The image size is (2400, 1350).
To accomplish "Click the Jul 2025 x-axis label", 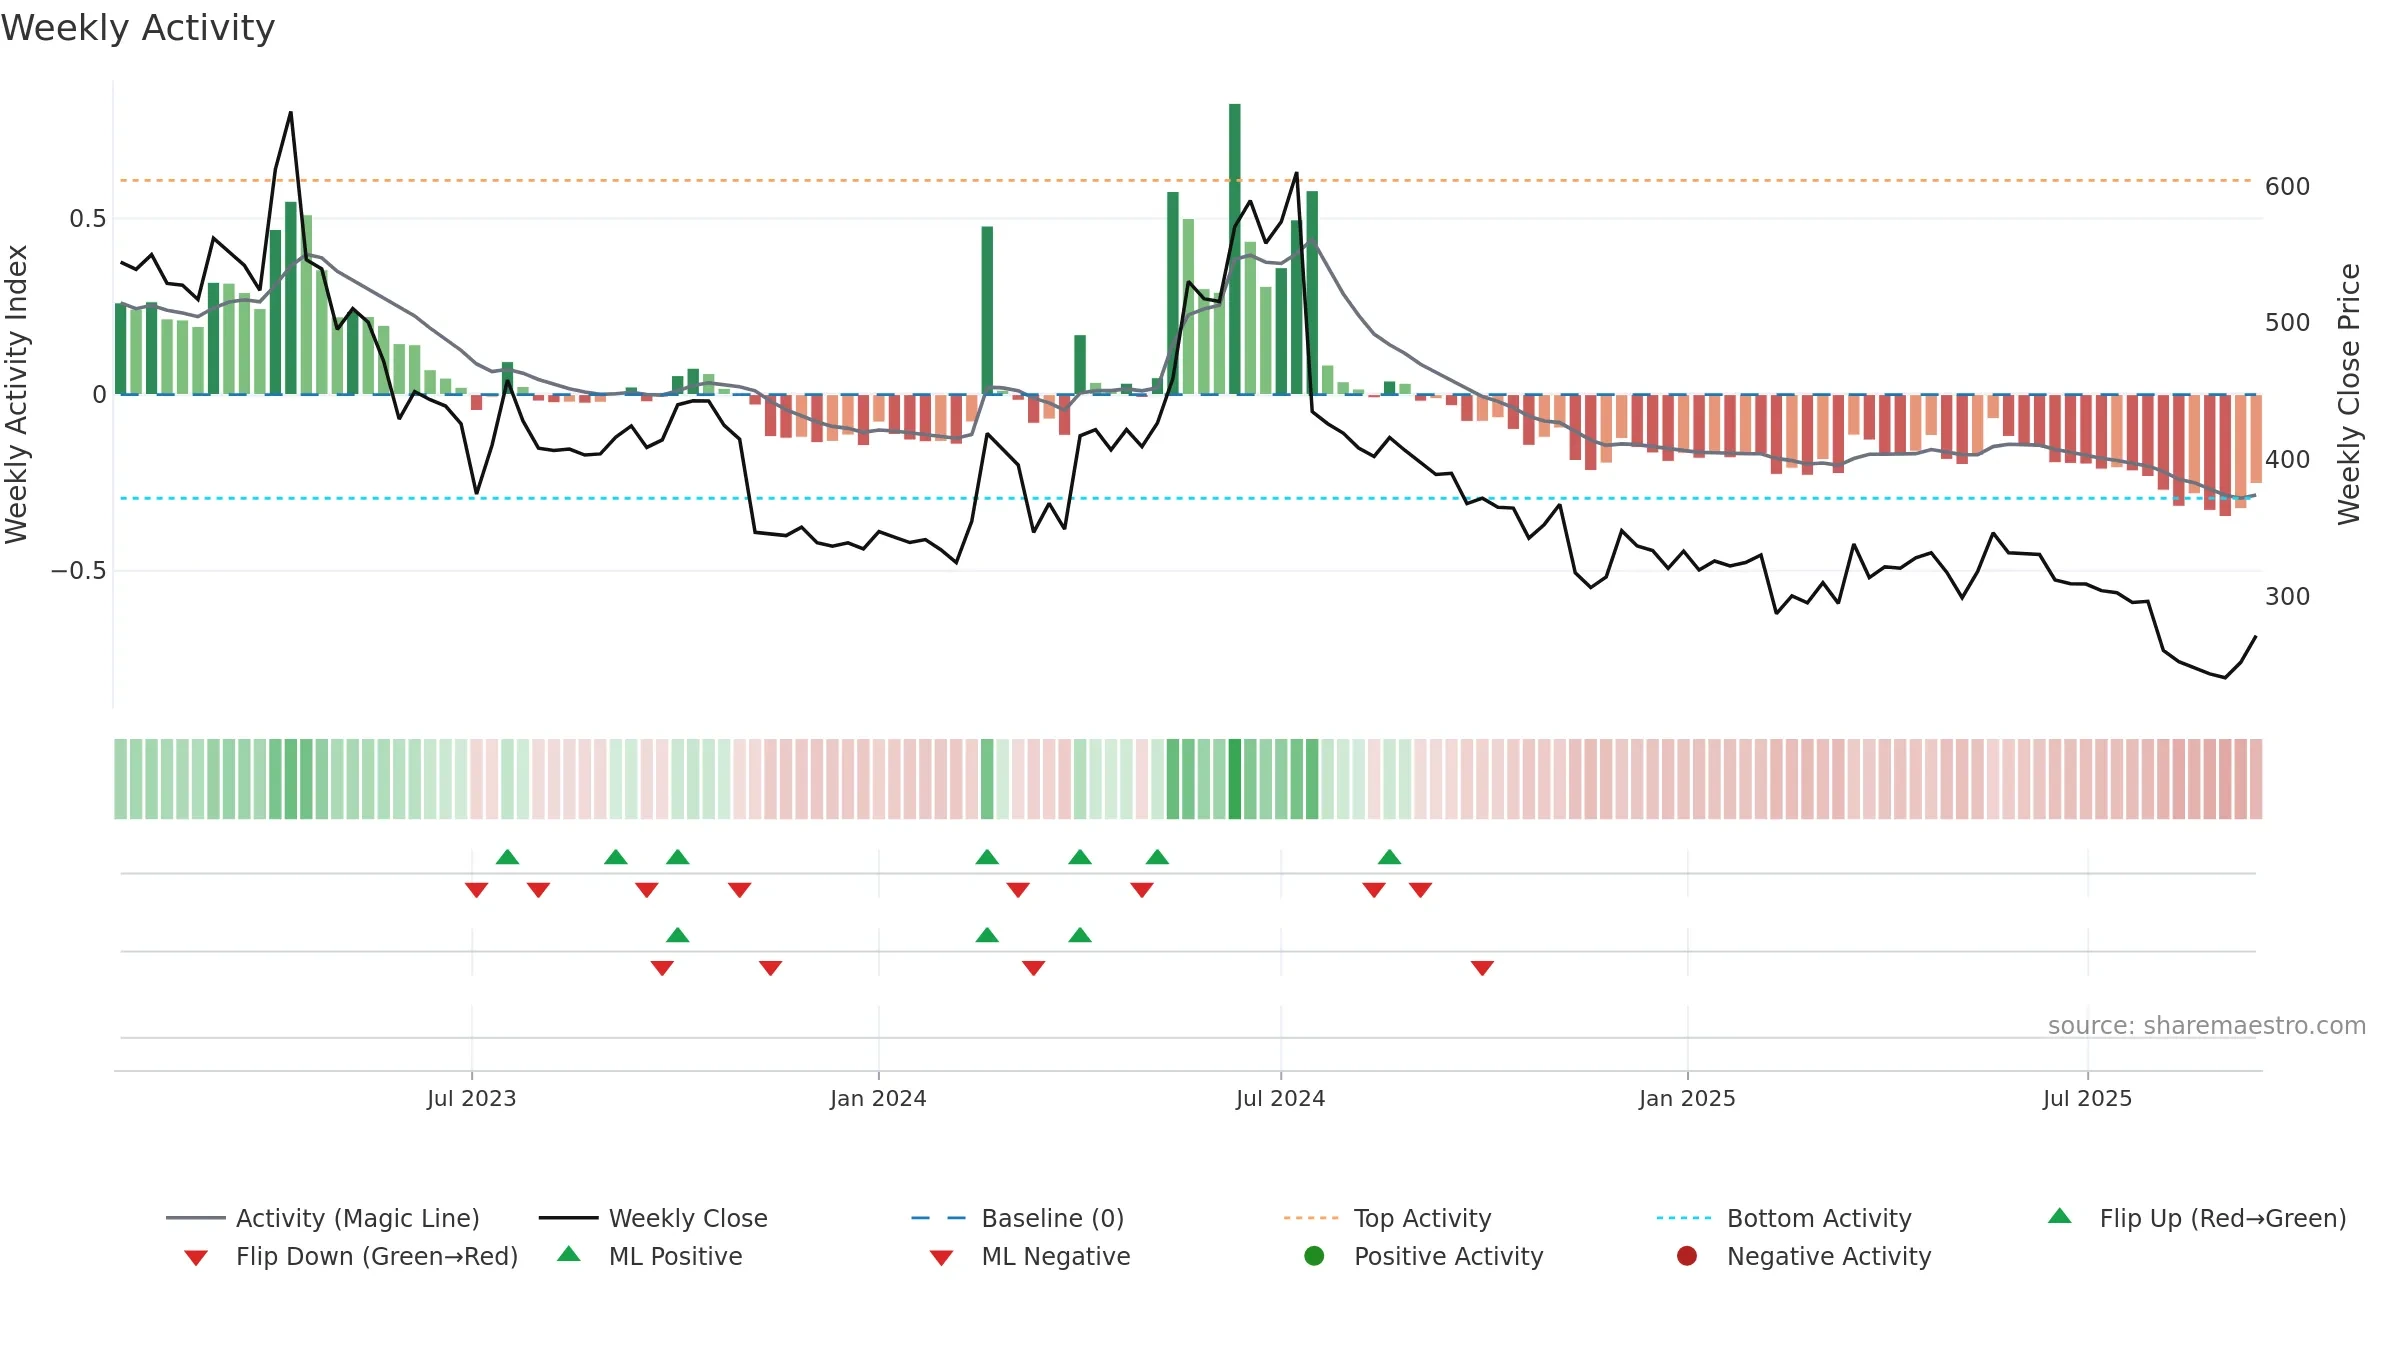I will pyautogui.click(x=2088, y=1098).
